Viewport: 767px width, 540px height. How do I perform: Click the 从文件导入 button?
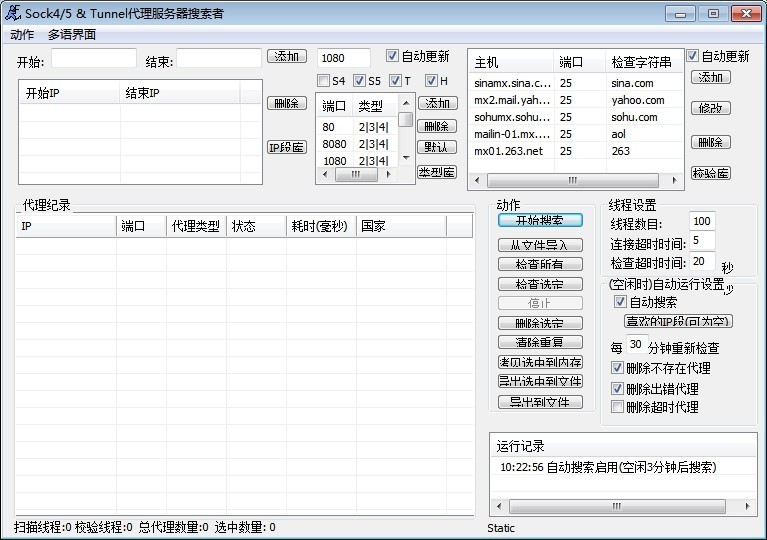[x=540, y=245]
